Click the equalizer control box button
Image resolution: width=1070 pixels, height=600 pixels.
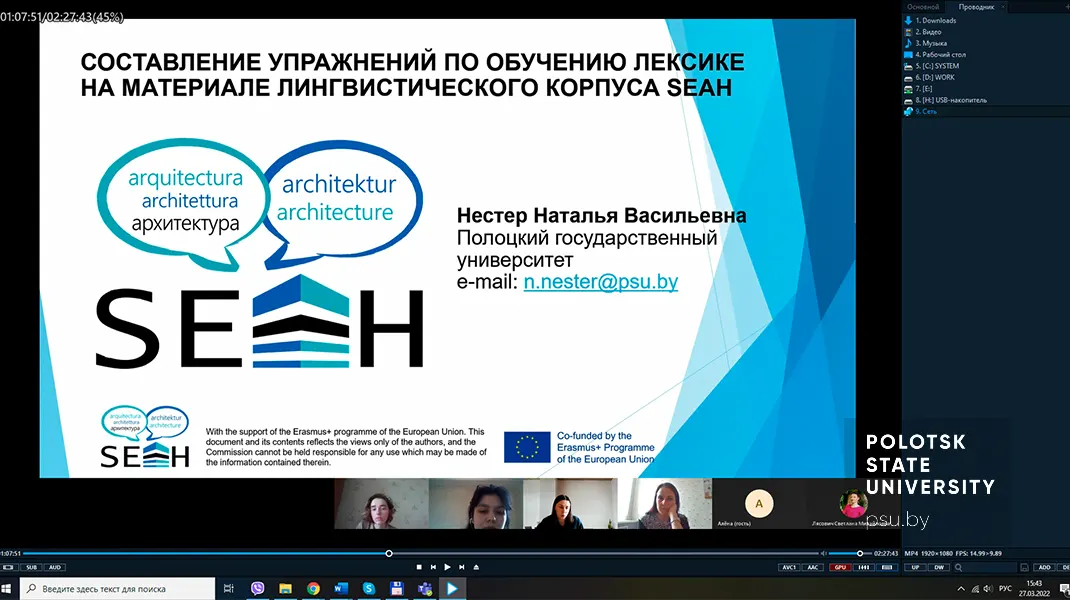coord(863,567)
